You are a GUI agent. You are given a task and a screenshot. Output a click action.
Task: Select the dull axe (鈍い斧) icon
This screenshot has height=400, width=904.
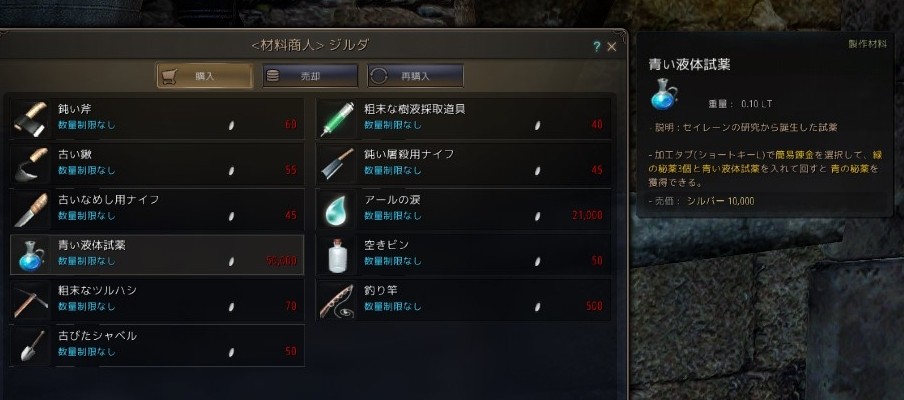(x=31, y=118)
